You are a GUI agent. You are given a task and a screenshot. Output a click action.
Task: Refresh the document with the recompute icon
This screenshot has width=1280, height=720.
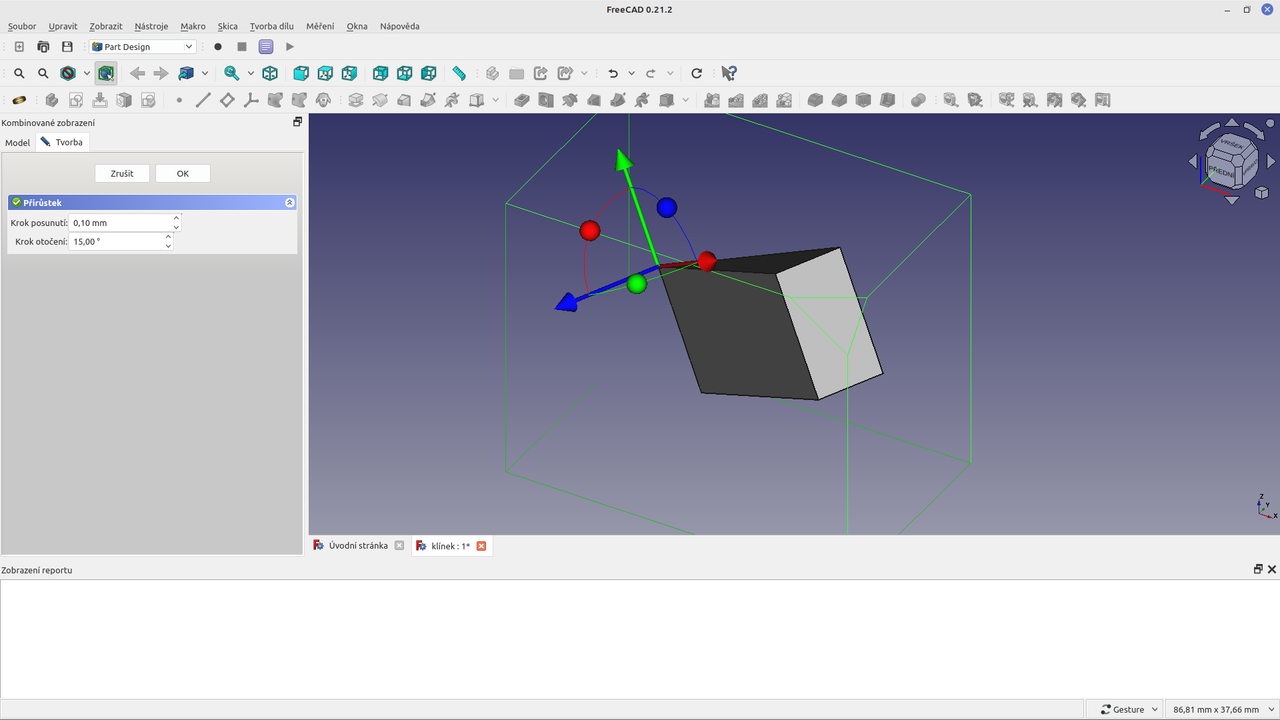tap(697, 73)
